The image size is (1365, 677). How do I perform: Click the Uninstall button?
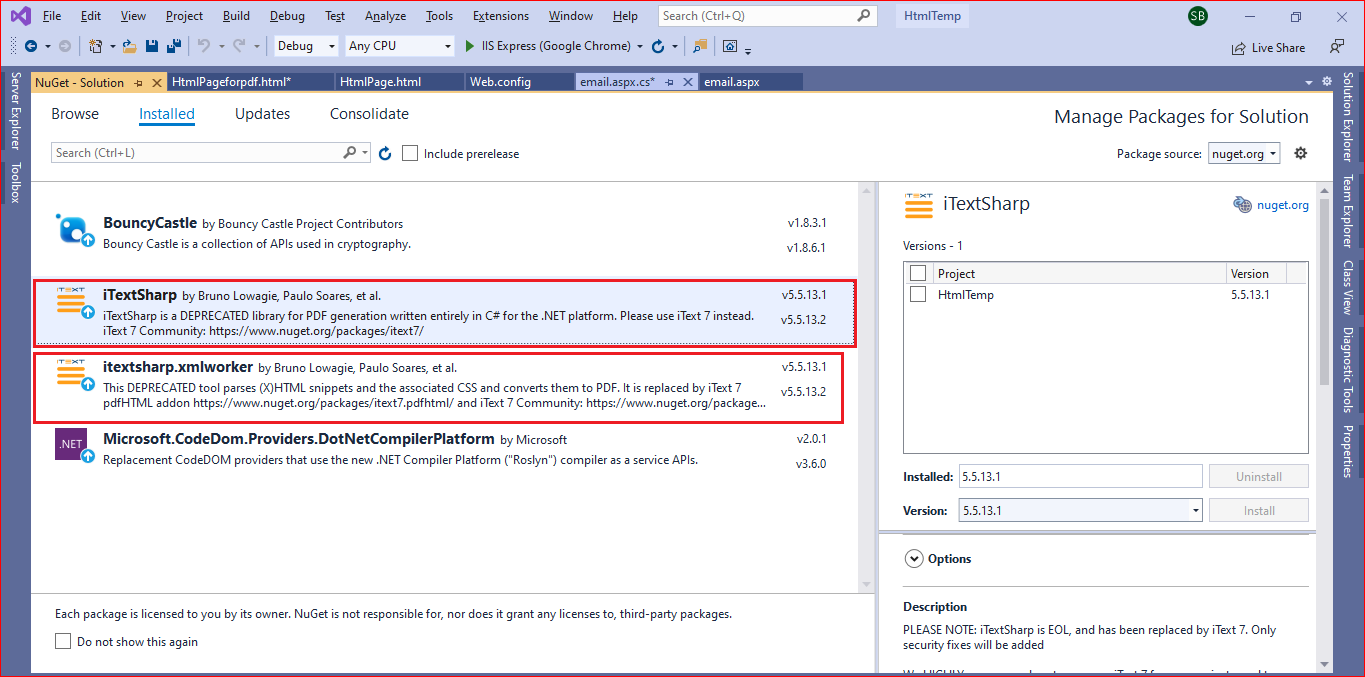[x=1258, y=476]
